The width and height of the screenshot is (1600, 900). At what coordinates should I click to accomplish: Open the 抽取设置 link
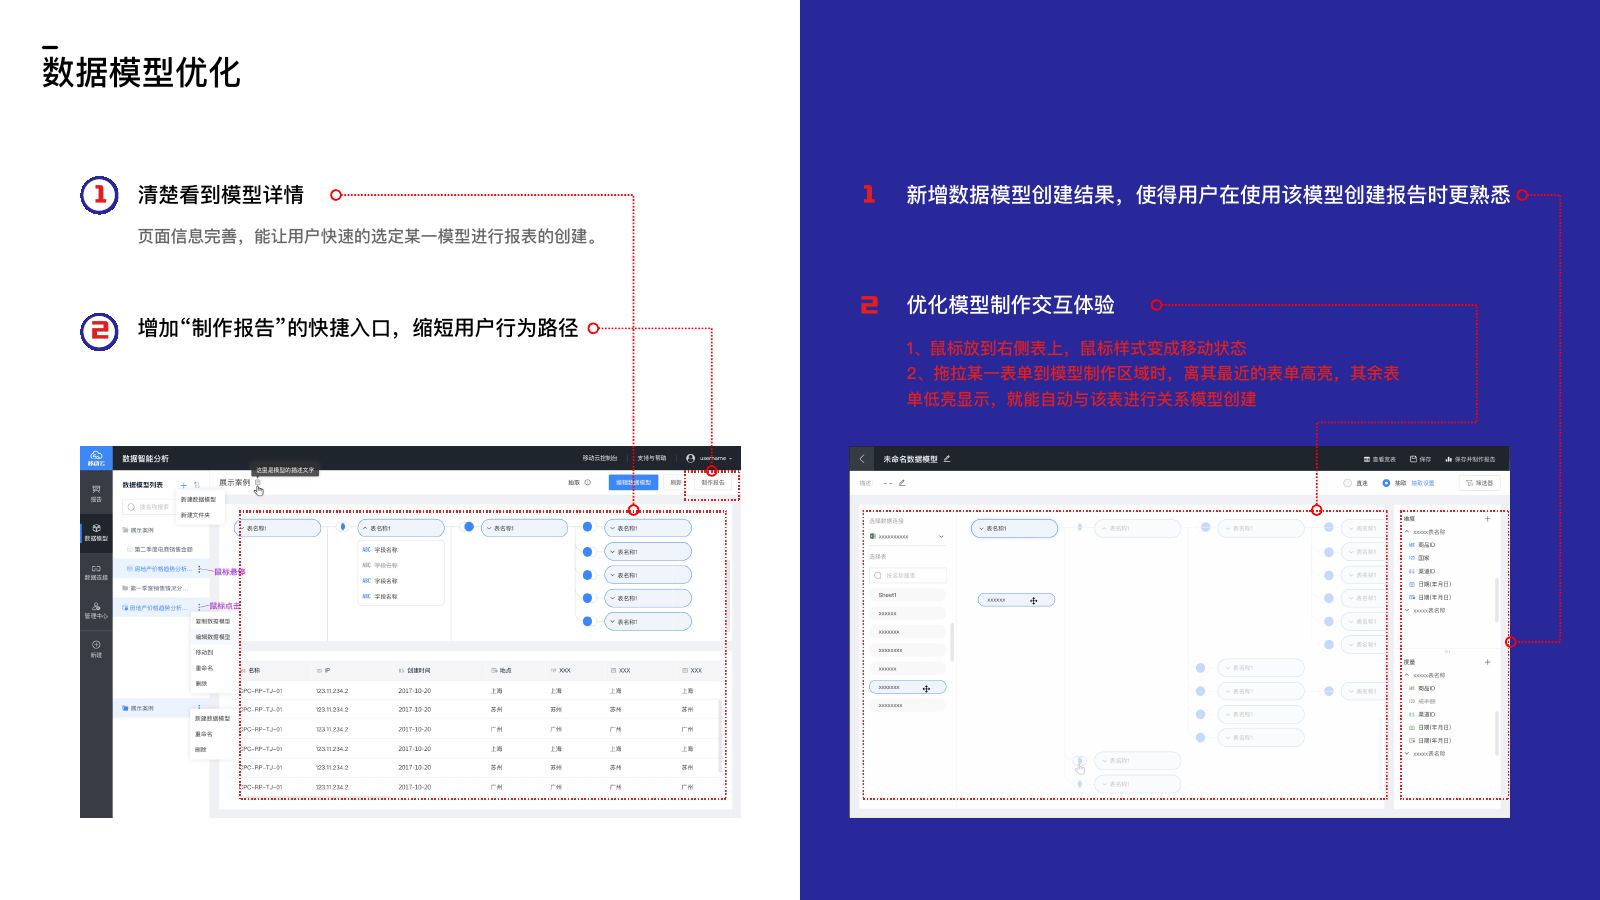point(1423,483)
